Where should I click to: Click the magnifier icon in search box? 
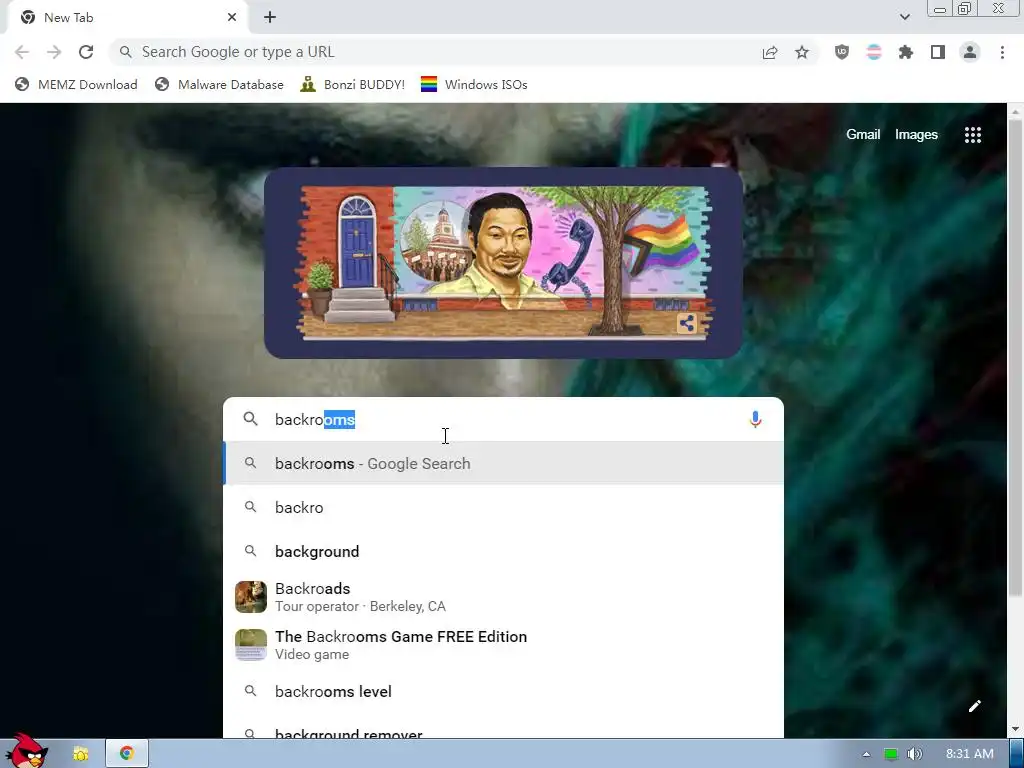[250, 419]
